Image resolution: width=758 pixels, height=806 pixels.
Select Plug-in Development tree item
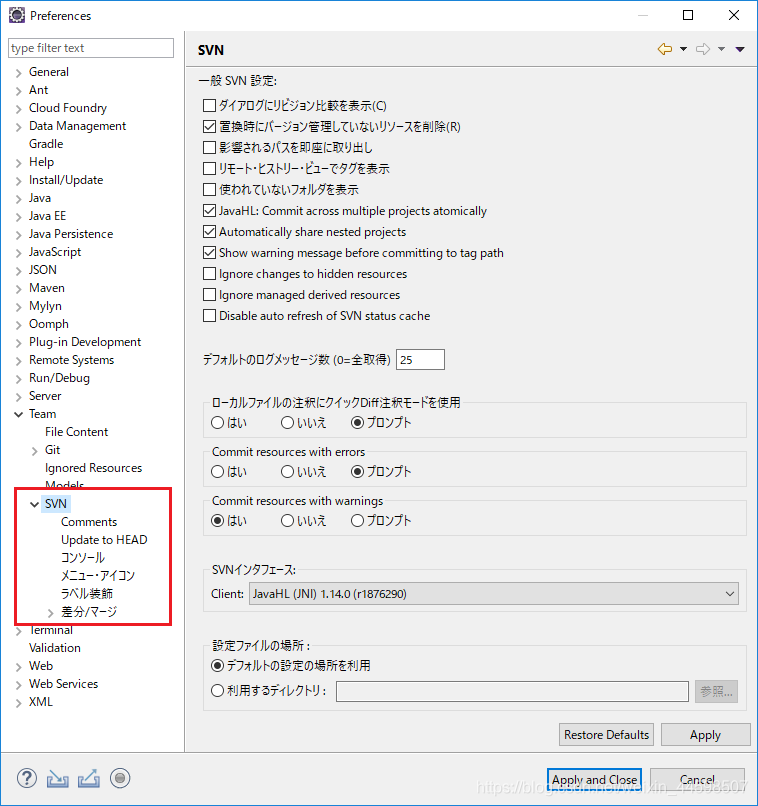(85, 342)
